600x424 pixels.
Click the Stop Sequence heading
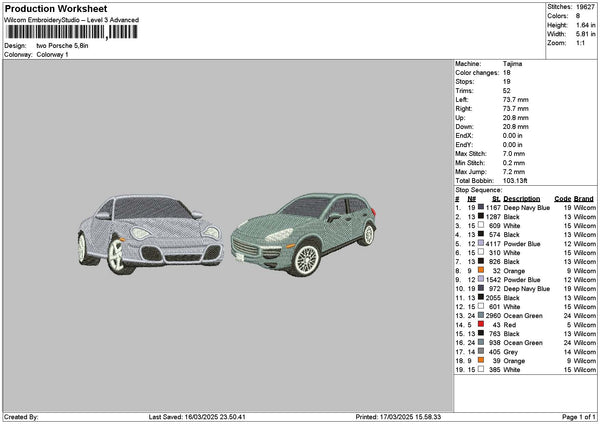[476, 188]
